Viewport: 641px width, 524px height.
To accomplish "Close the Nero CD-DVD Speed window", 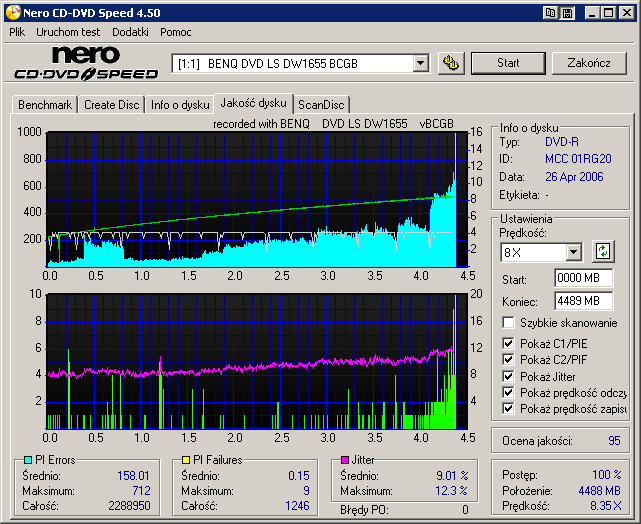I will (x=627, y=13).
